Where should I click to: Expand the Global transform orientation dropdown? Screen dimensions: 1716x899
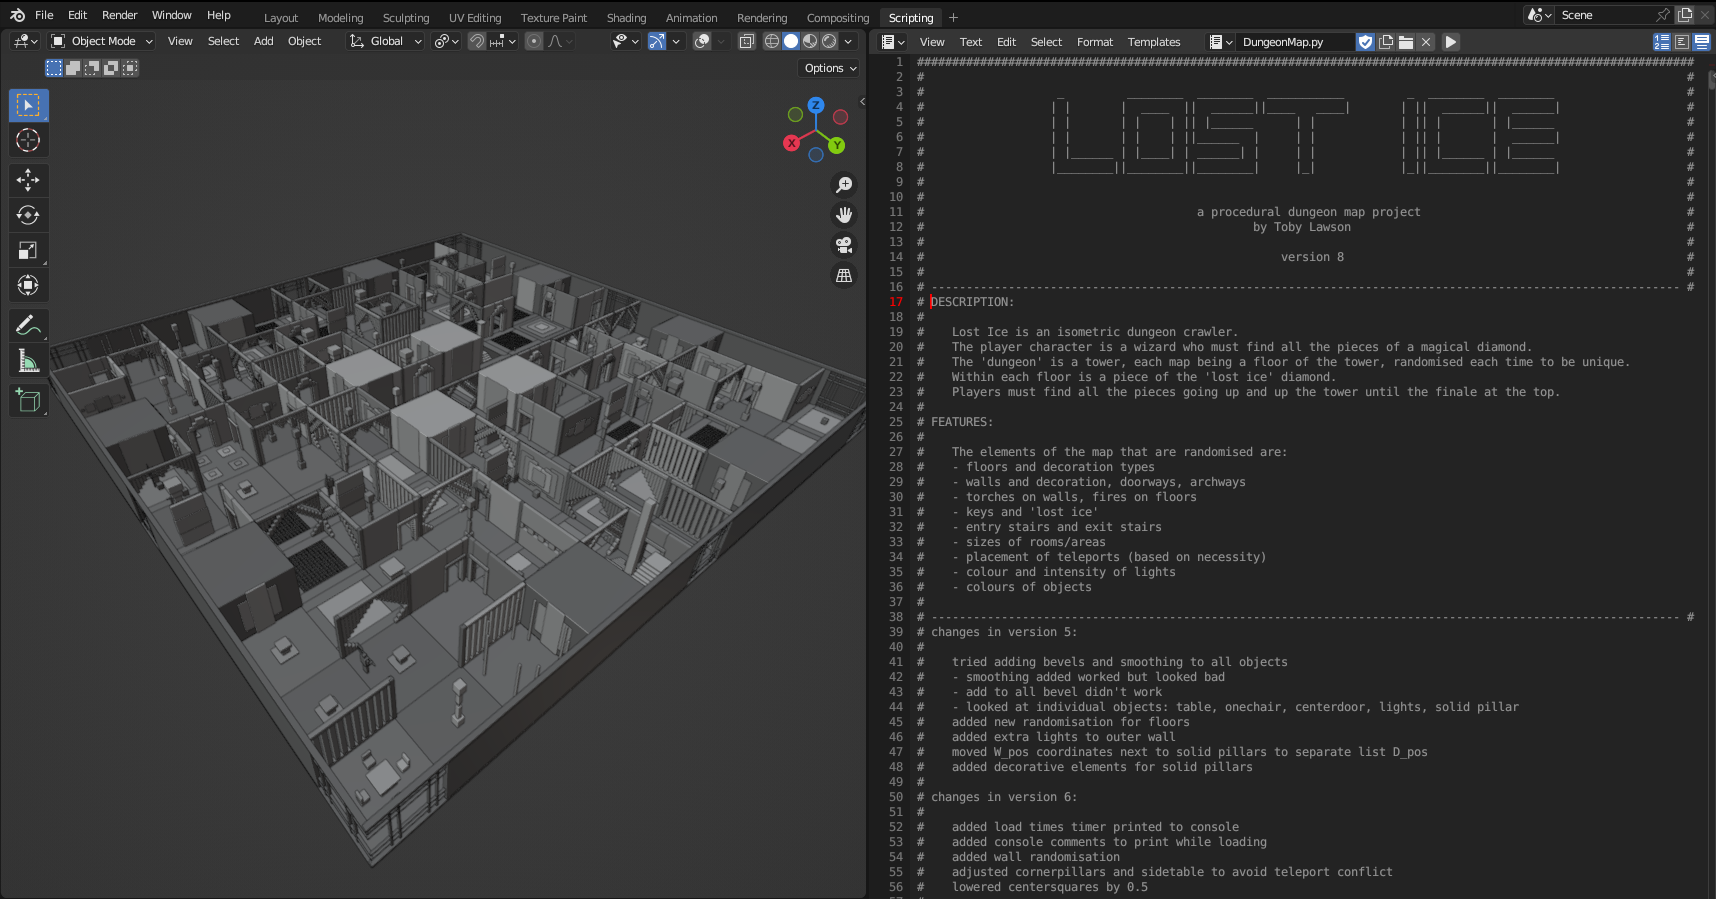pyautogui.click(x=386, y=41)
